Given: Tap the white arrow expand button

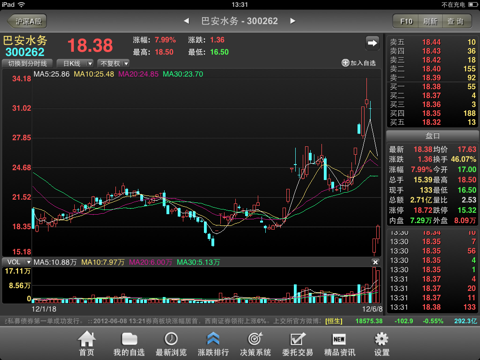Looking at the screenshot, I should tap(372, 43).
